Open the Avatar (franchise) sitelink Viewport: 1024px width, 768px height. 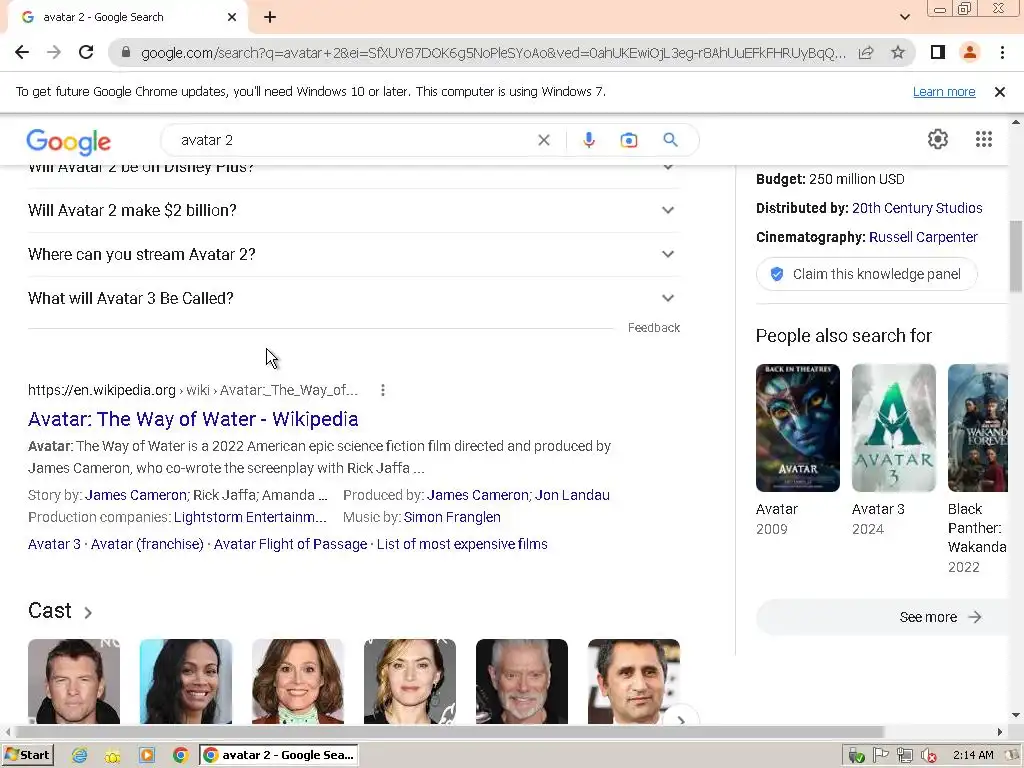(147, 544)
